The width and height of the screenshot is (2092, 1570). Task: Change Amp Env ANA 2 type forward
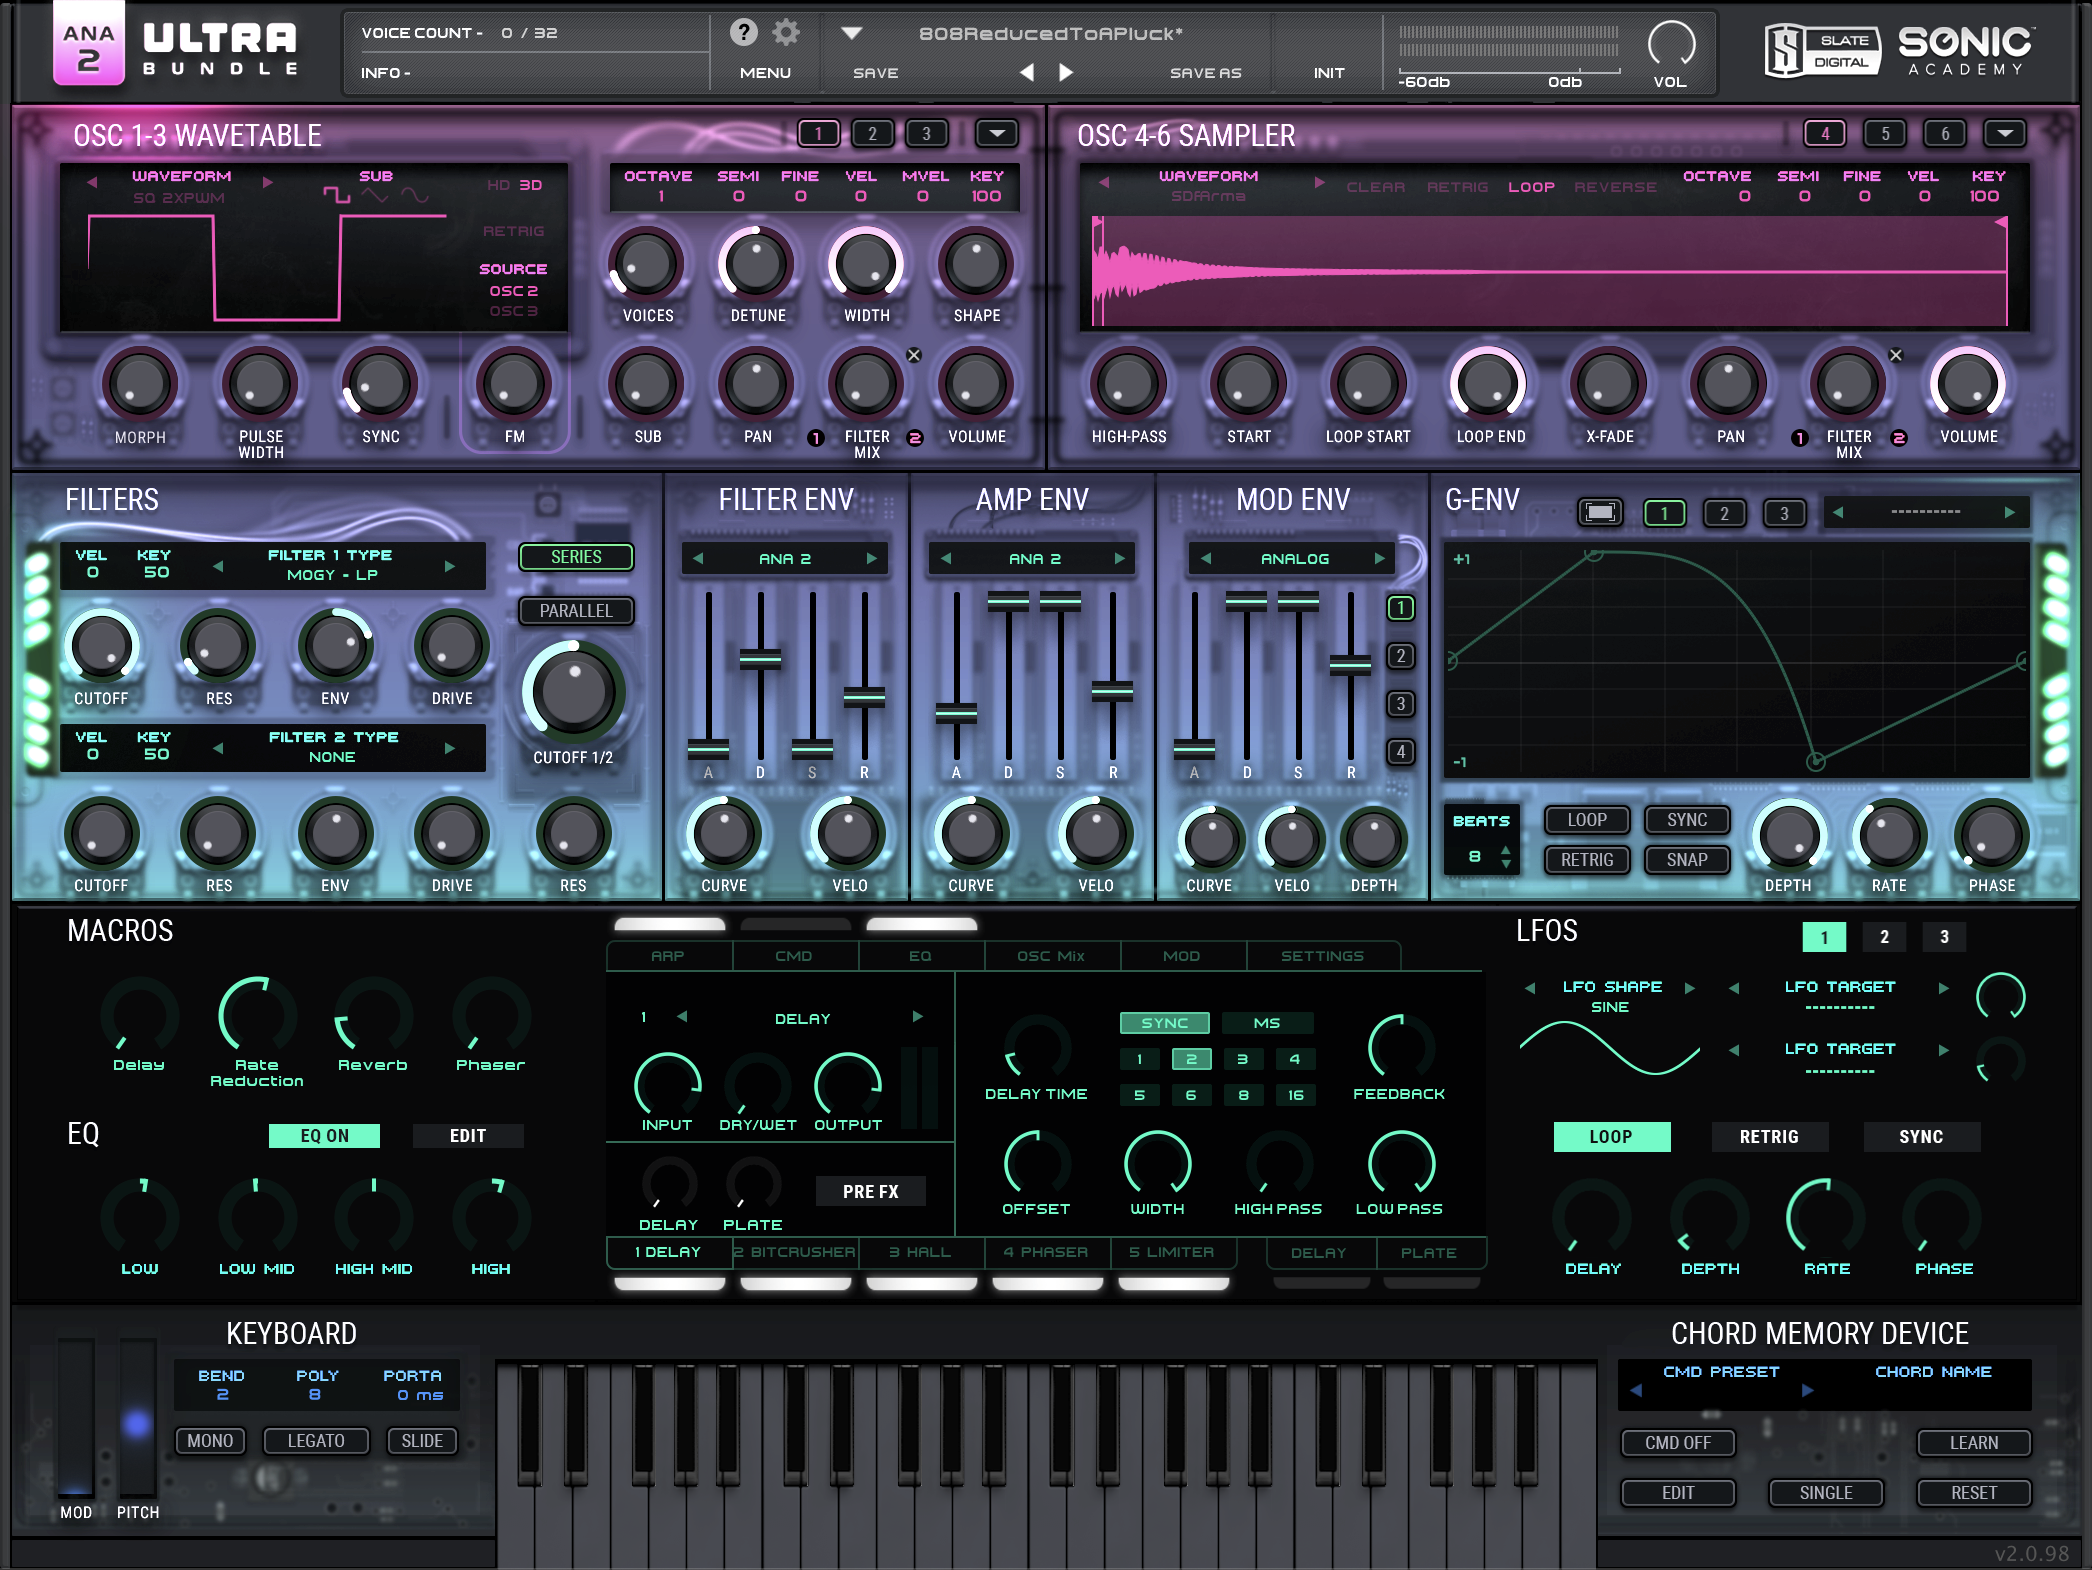pos(1119,559)
